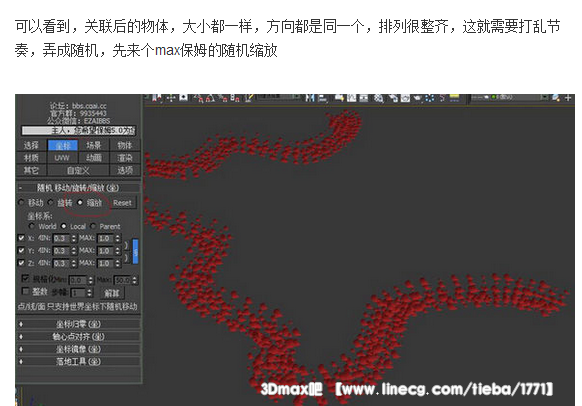Toggle the X axis checkbox

[21, 238]
